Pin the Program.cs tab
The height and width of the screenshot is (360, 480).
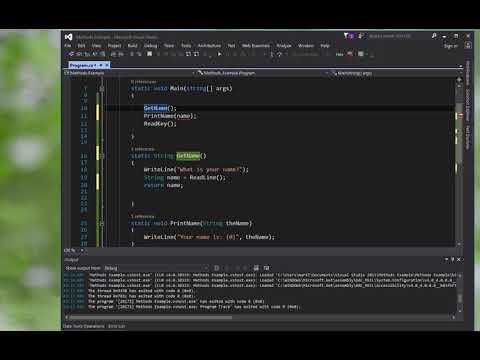[101, 65]
